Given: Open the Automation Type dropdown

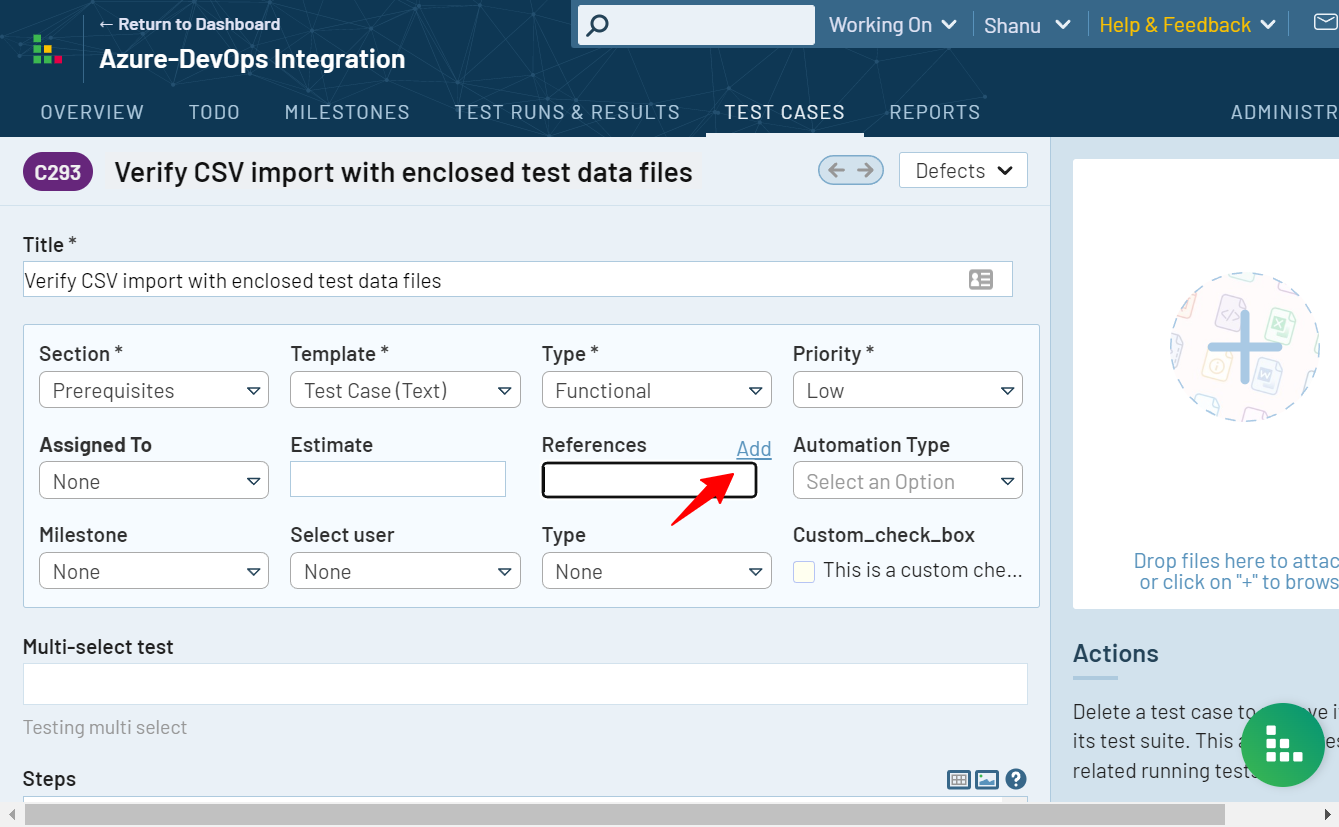Looking at the screenshot, I should click(x=907, y=481).
